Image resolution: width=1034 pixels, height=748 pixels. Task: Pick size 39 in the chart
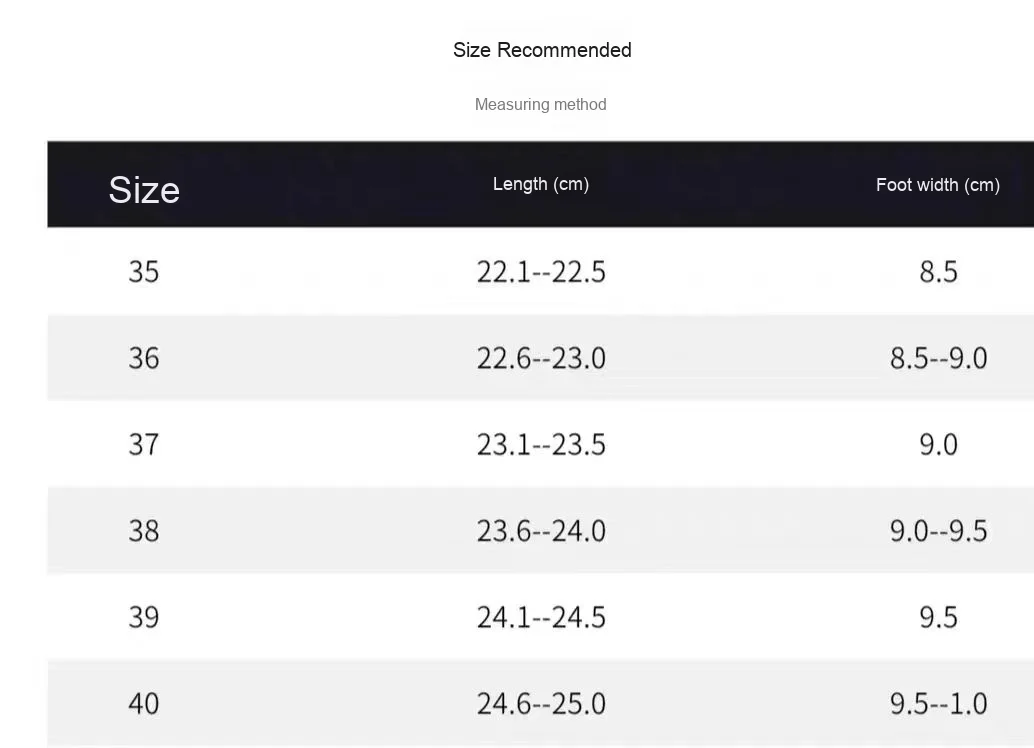click(x=144, y=617)
